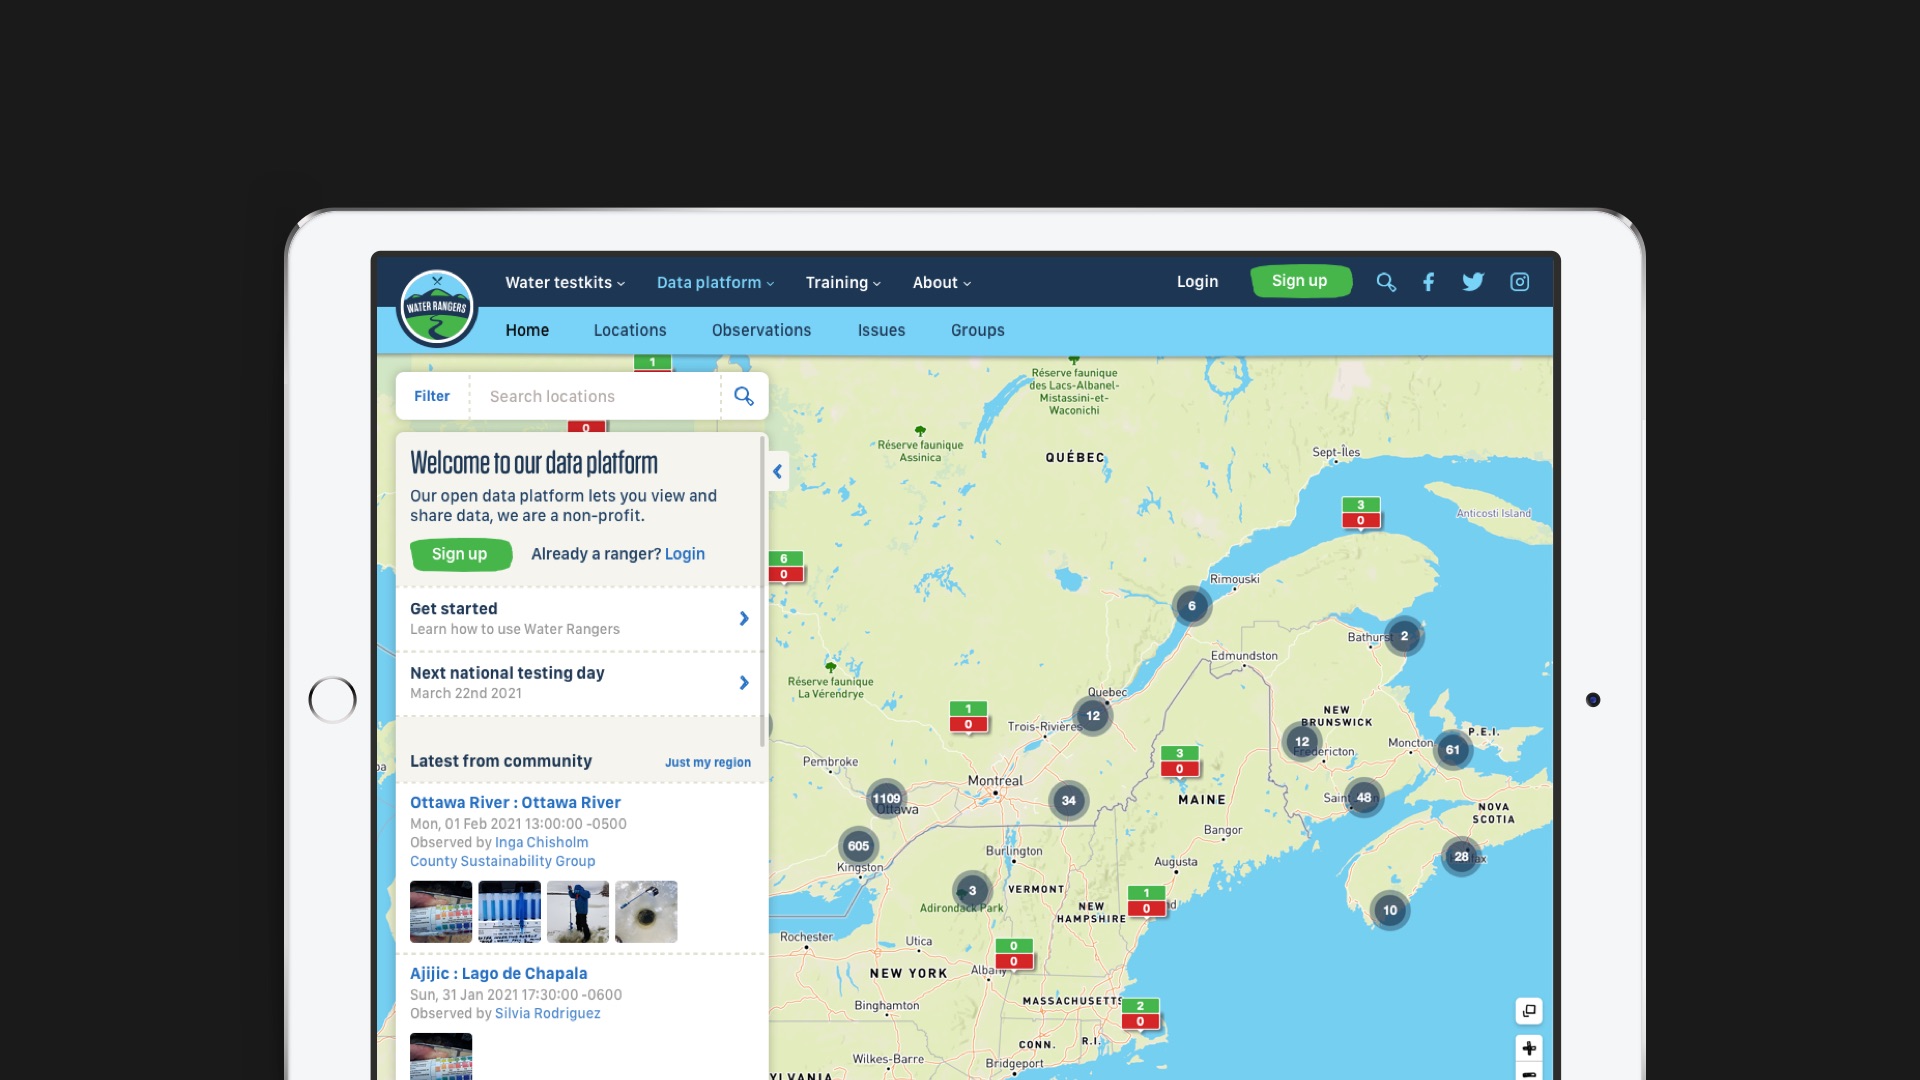Click the search locations magnifier button
The height and width of the screenshot is (1080, 1920).
tap(744, 396)
